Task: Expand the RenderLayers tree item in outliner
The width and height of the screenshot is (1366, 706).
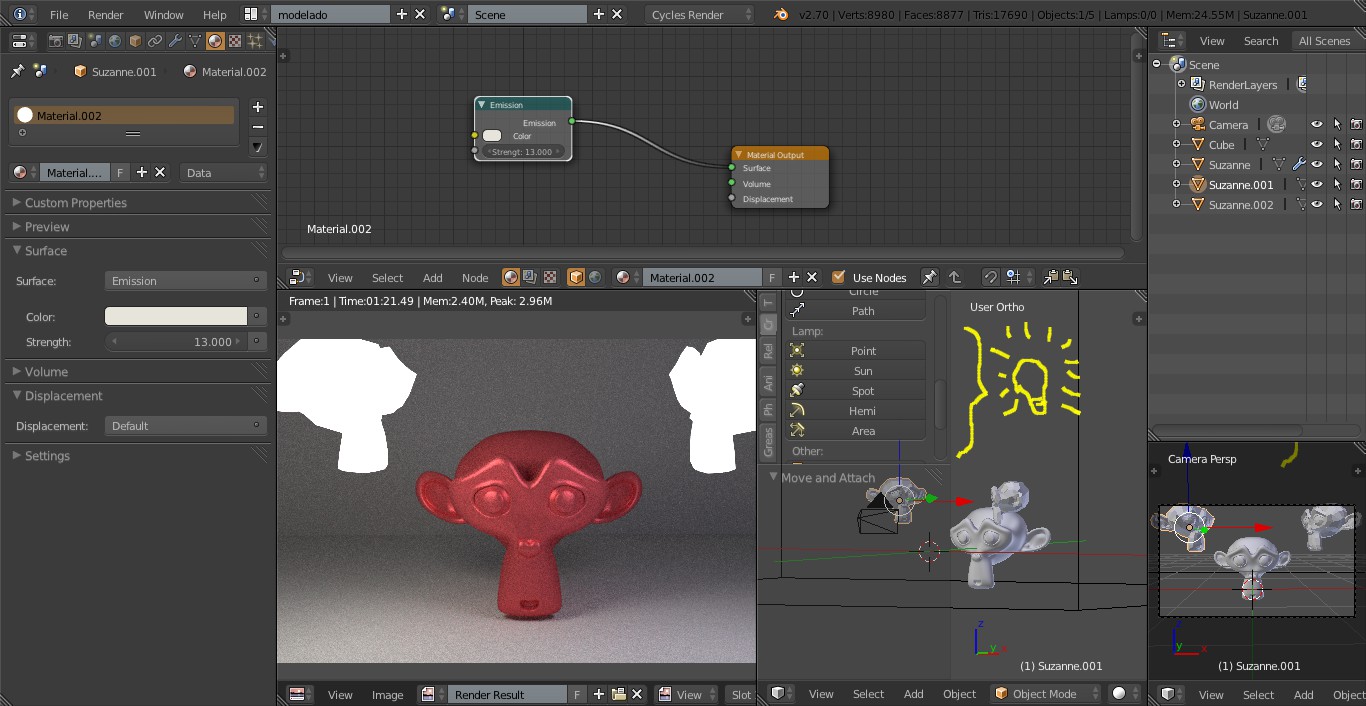Action: (x=1181, y=84)
